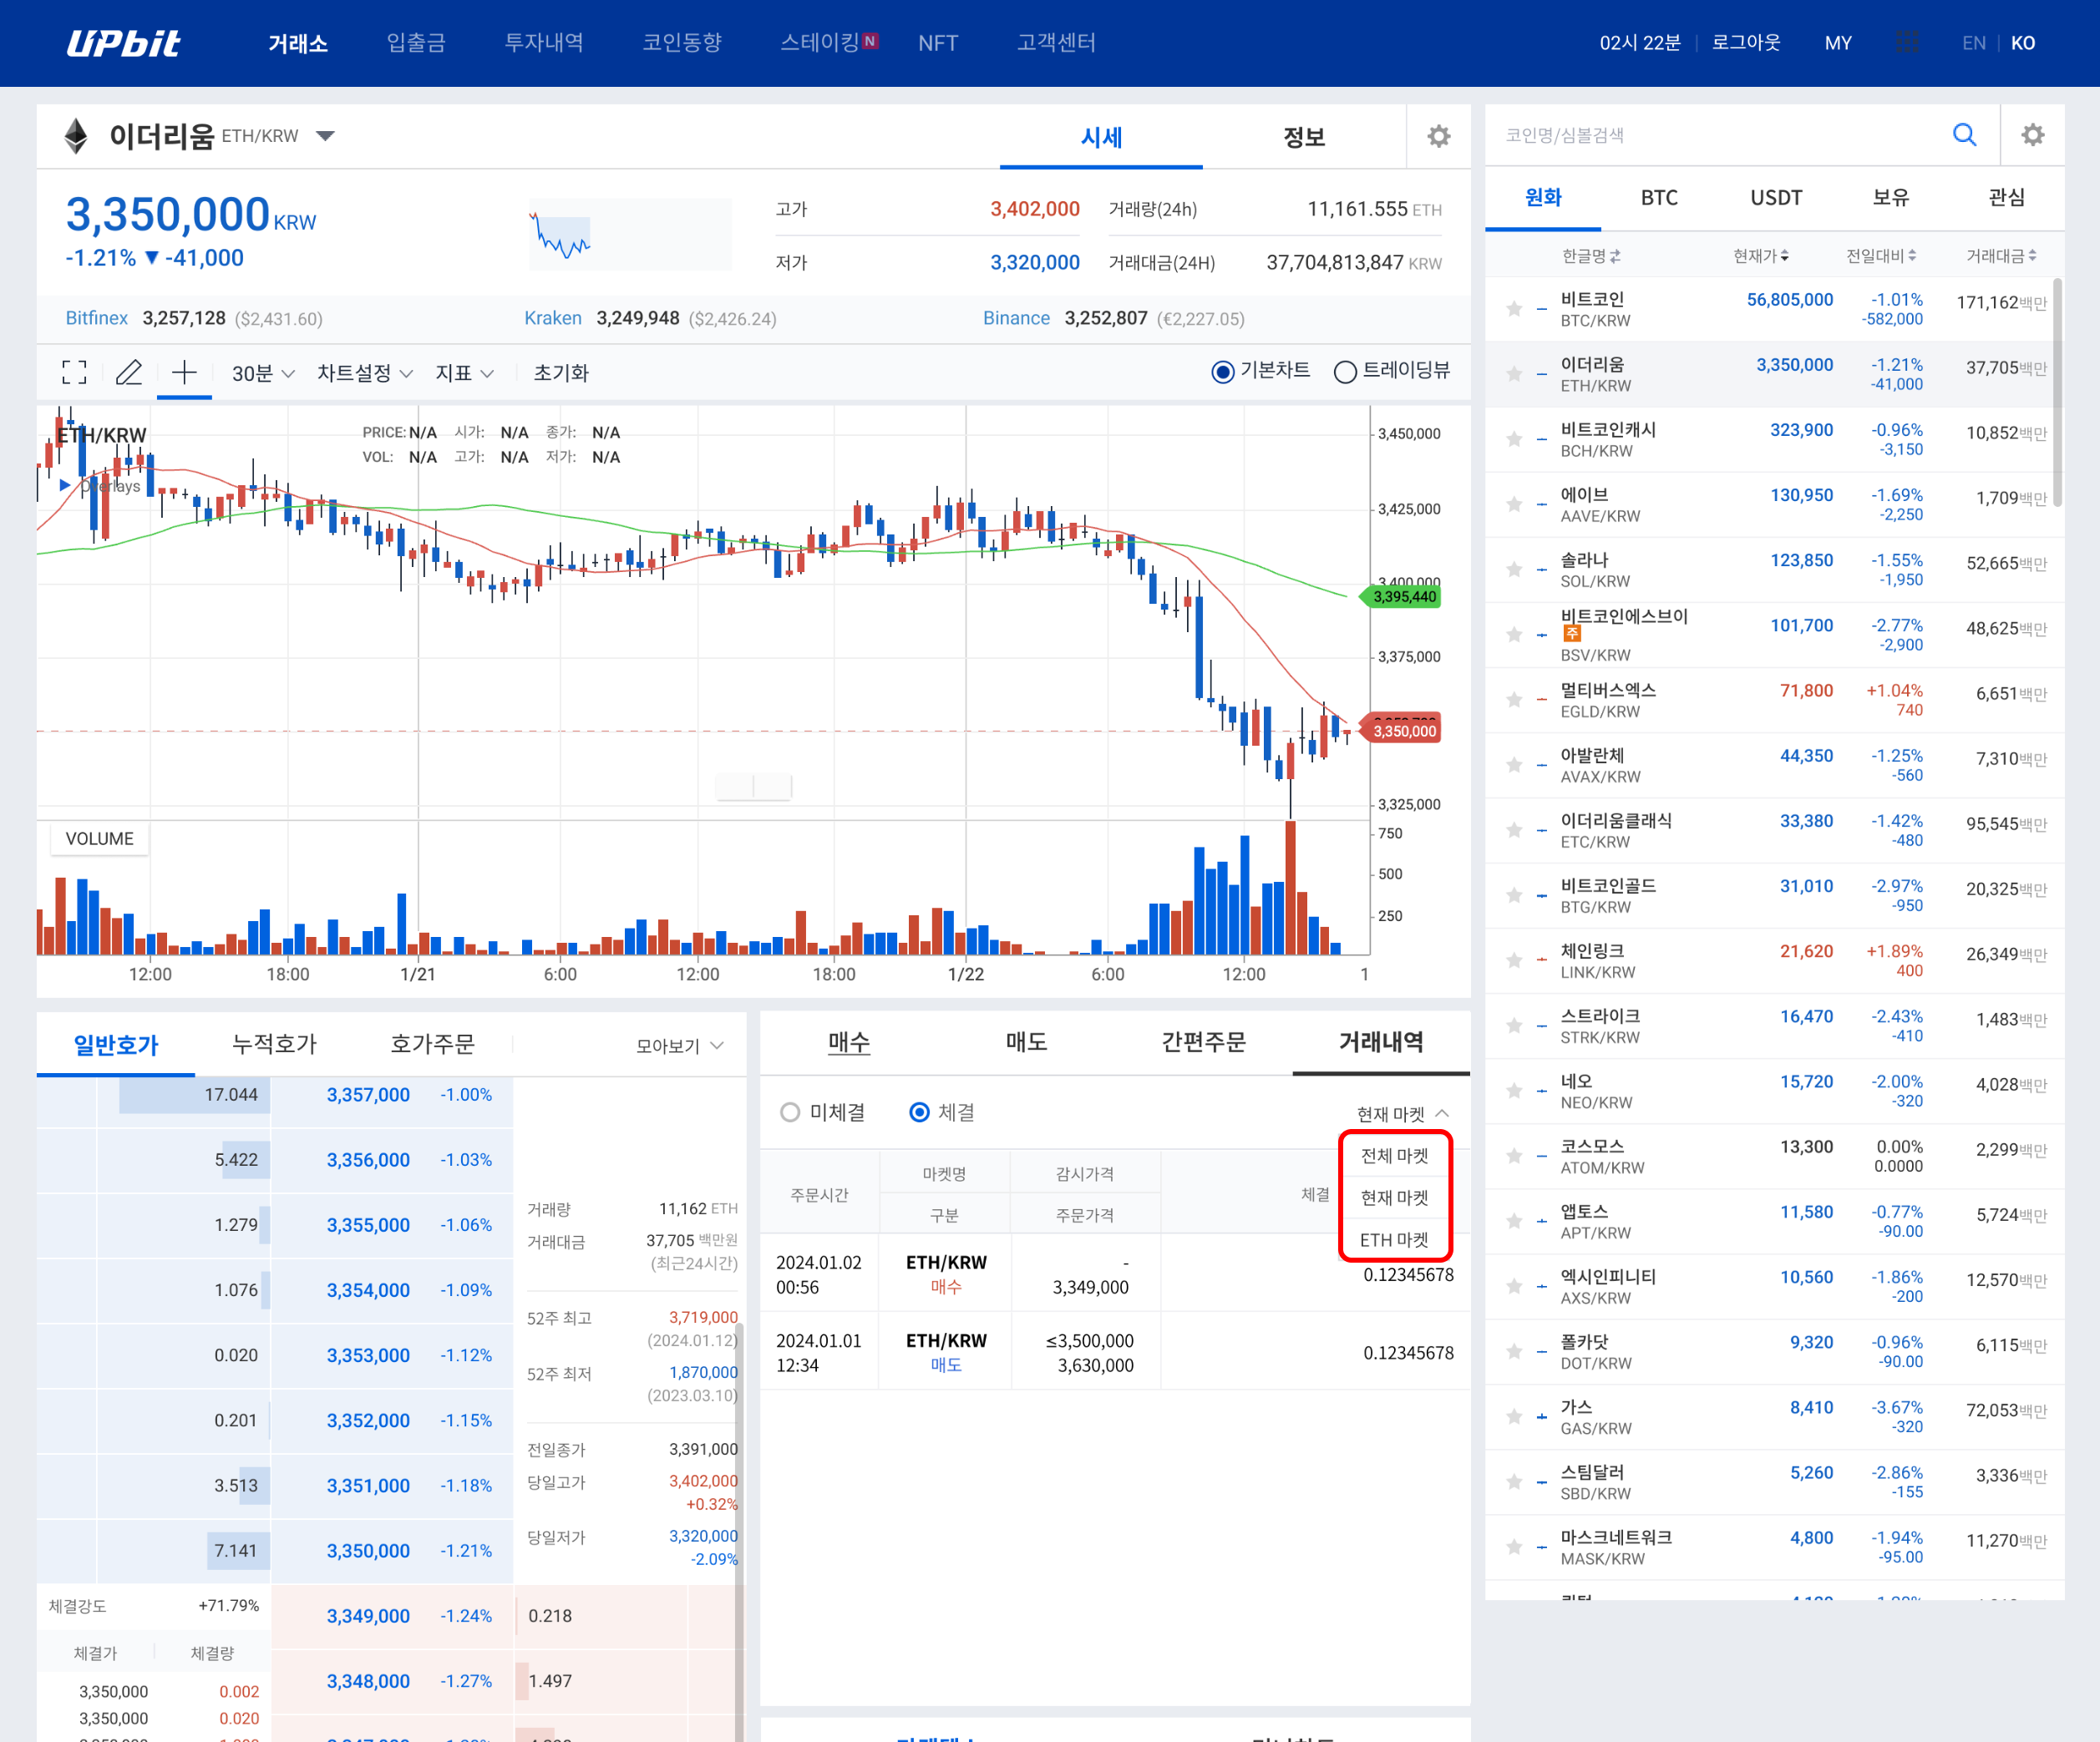Screen dimensions: 2100x1742
Task: Click the ETH price sparkline thumbnail
Action: pos(630,234)
